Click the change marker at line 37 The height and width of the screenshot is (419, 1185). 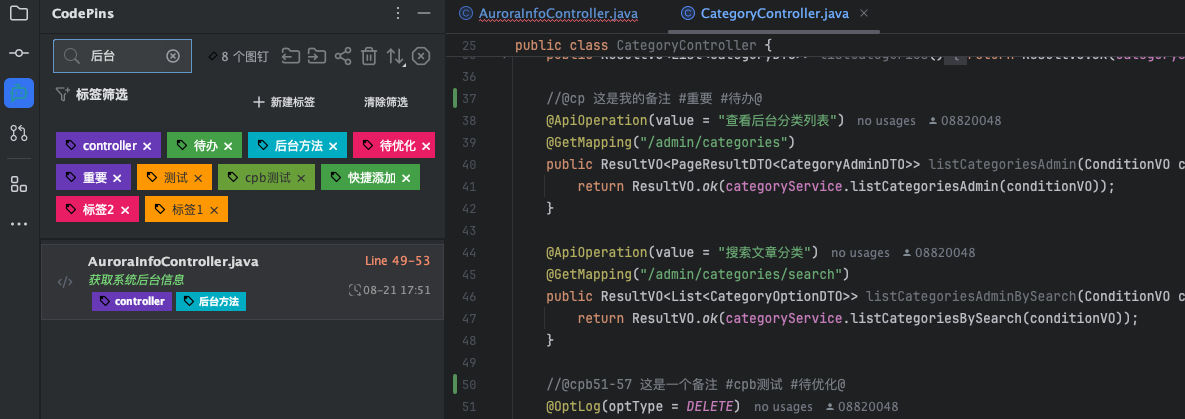click(x=454, y=98)
